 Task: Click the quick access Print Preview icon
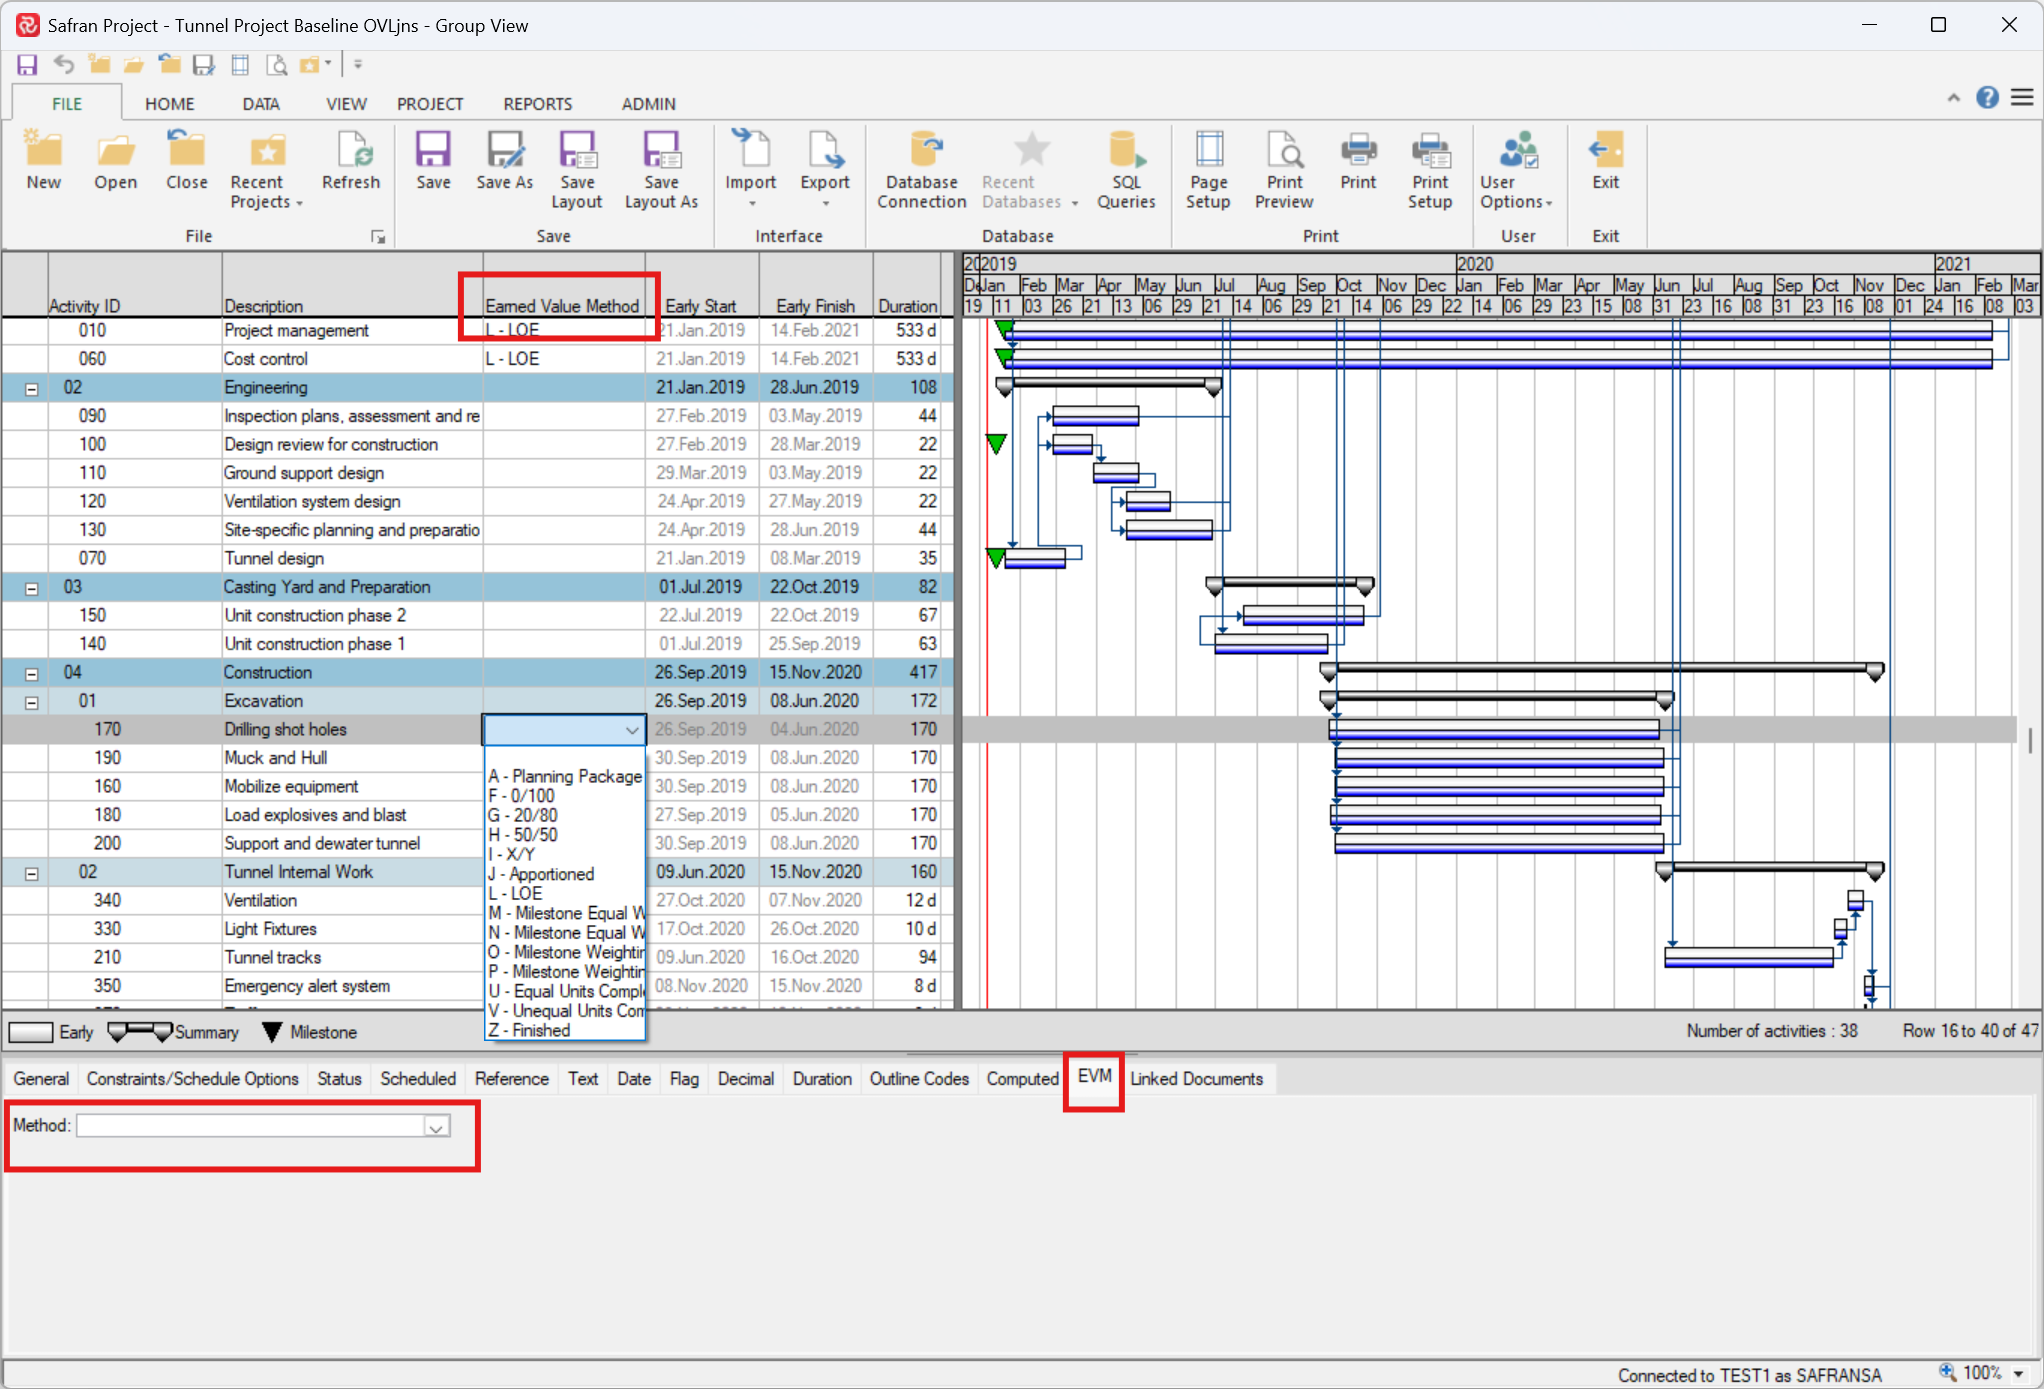pyautogui.click(x=276, y=65)
